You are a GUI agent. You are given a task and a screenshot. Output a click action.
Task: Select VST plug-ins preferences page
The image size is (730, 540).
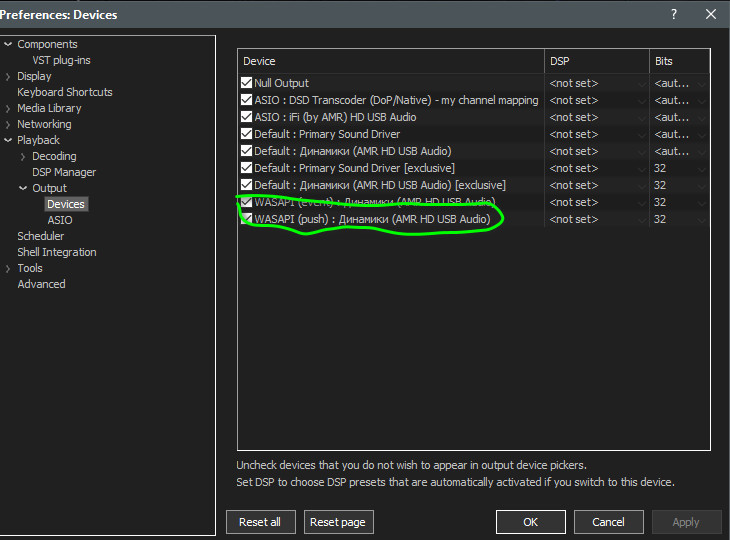click(x=61, y=60)
